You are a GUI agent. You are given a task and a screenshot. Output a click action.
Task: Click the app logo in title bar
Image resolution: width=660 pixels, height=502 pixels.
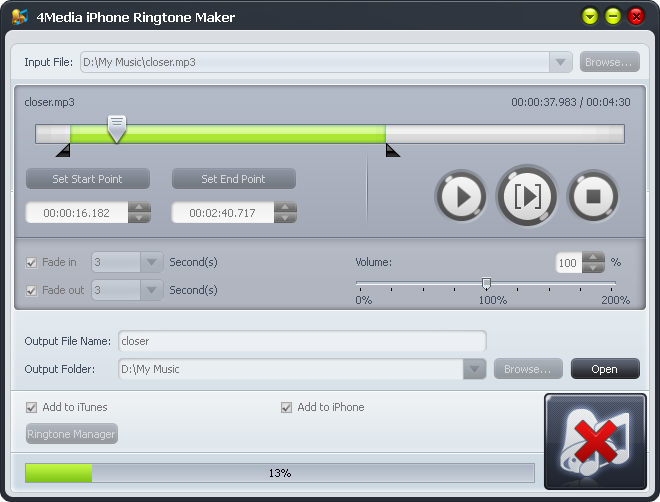click(19, 16)
